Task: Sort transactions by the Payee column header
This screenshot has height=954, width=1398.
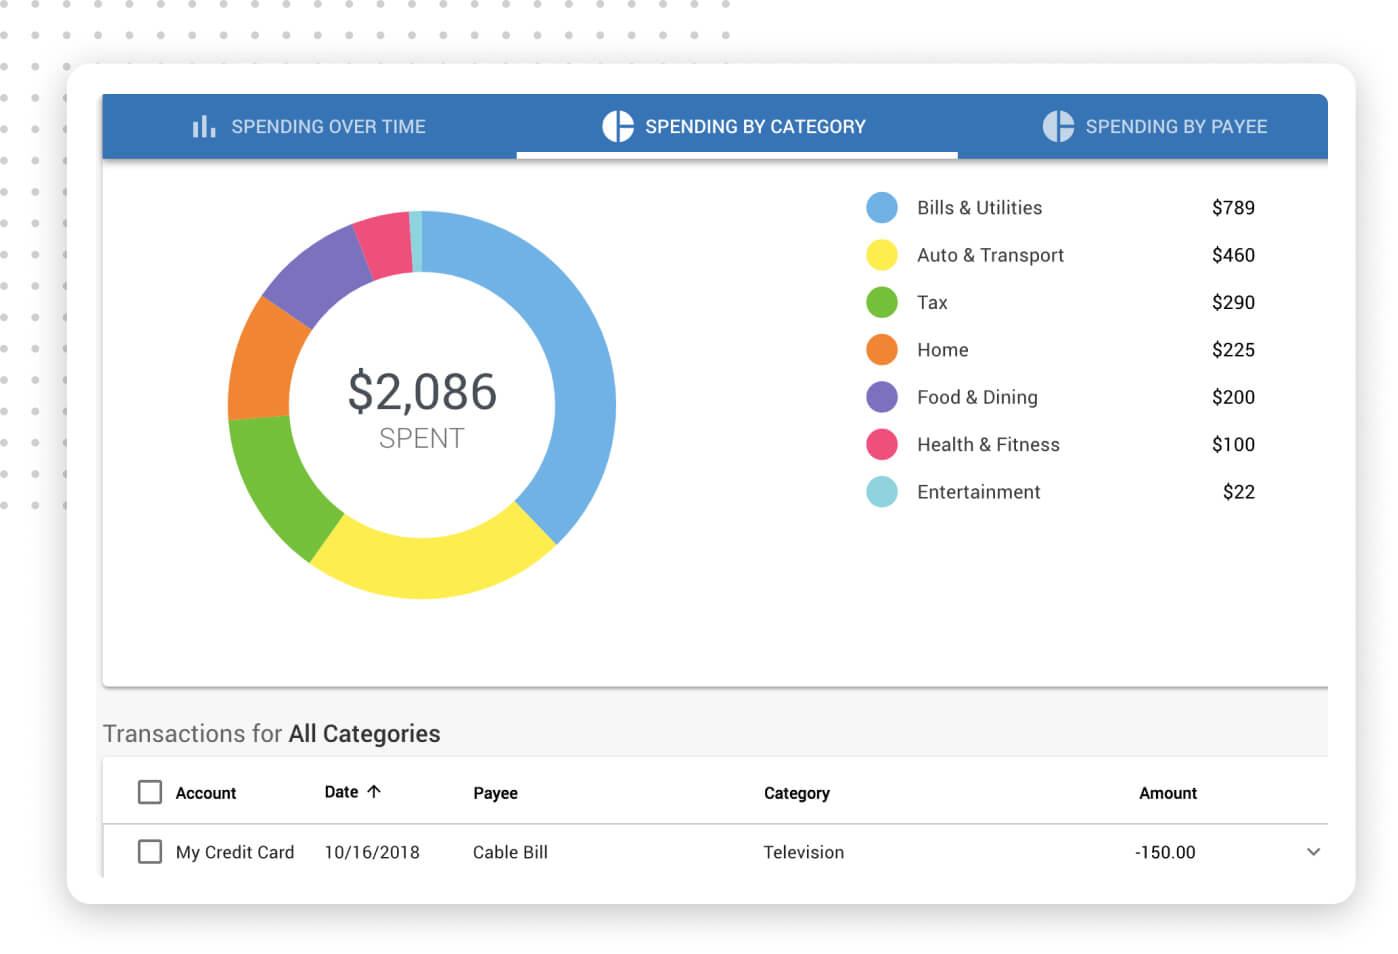Action: point(495,793)
